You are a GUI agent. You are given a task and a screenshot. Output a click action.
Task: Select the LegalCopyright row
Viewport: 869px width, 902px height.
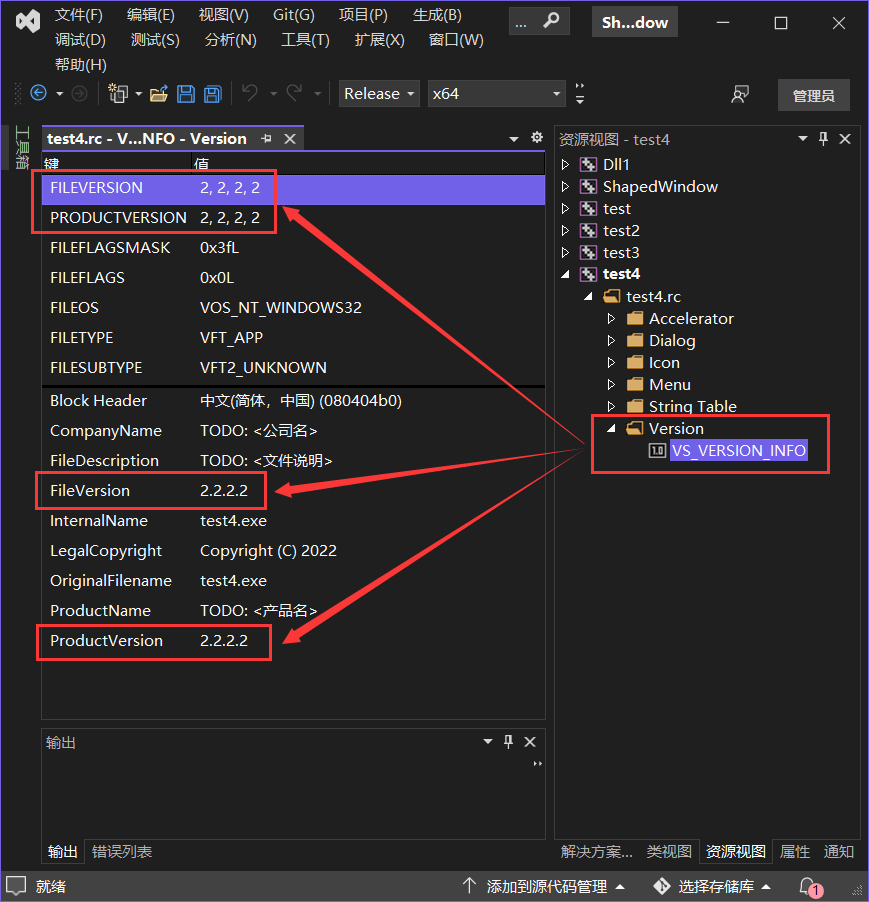click(293, 551)
